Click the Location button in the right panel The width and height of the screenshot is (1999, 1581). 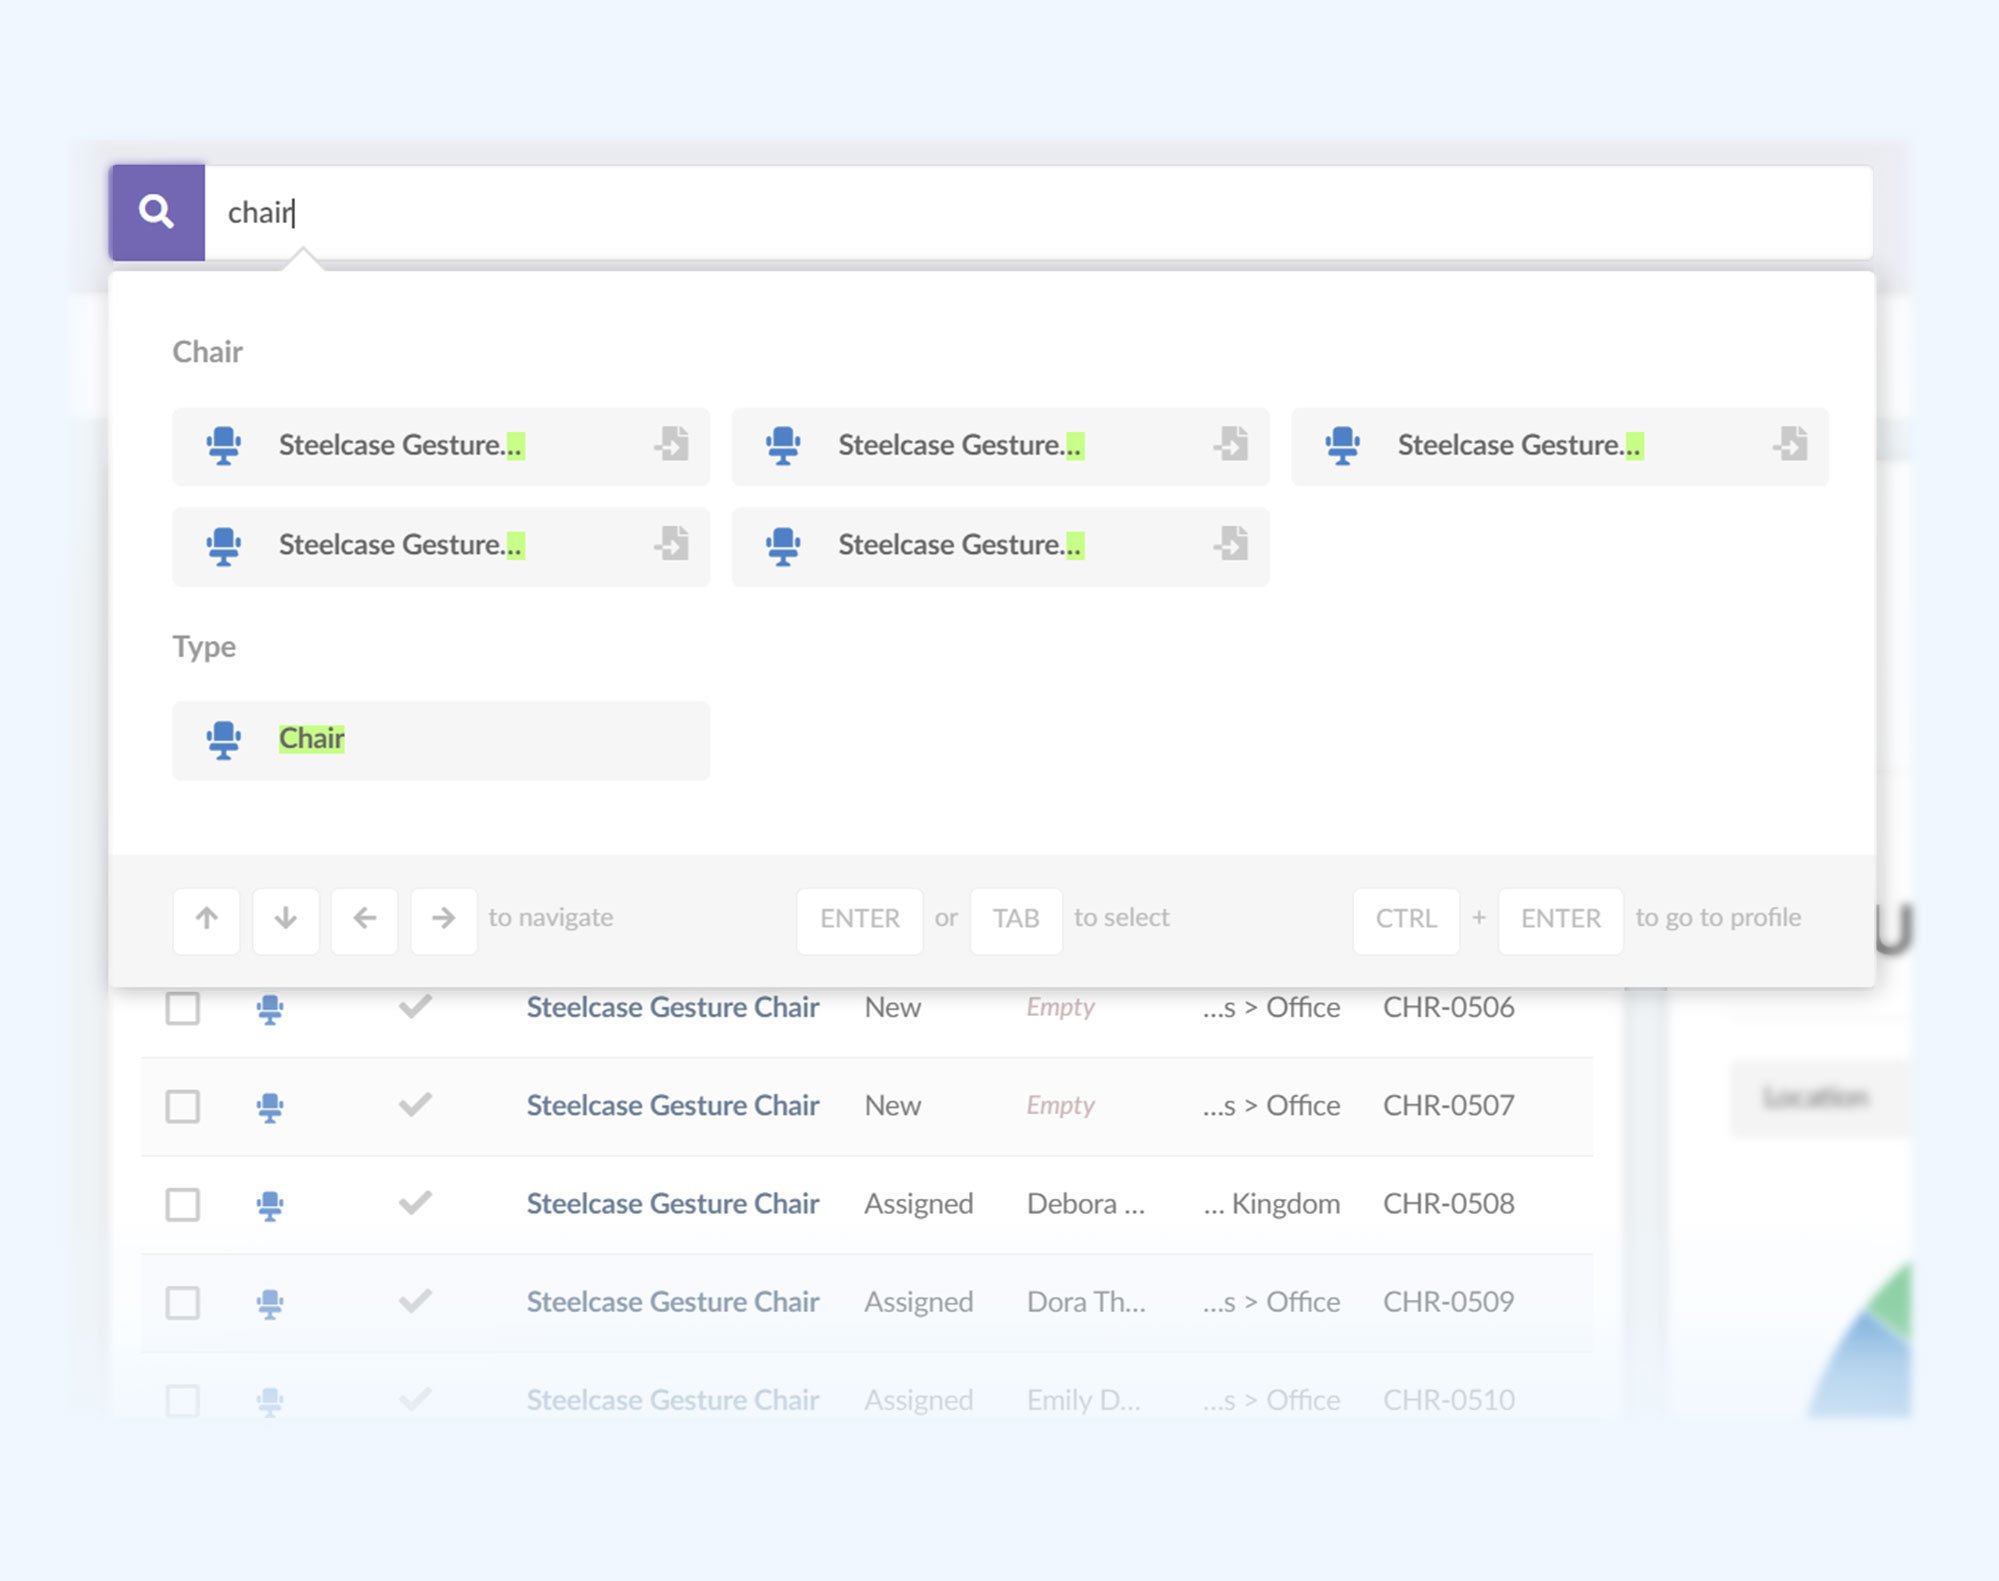pyautogui.click(x=1818, y=1098)
